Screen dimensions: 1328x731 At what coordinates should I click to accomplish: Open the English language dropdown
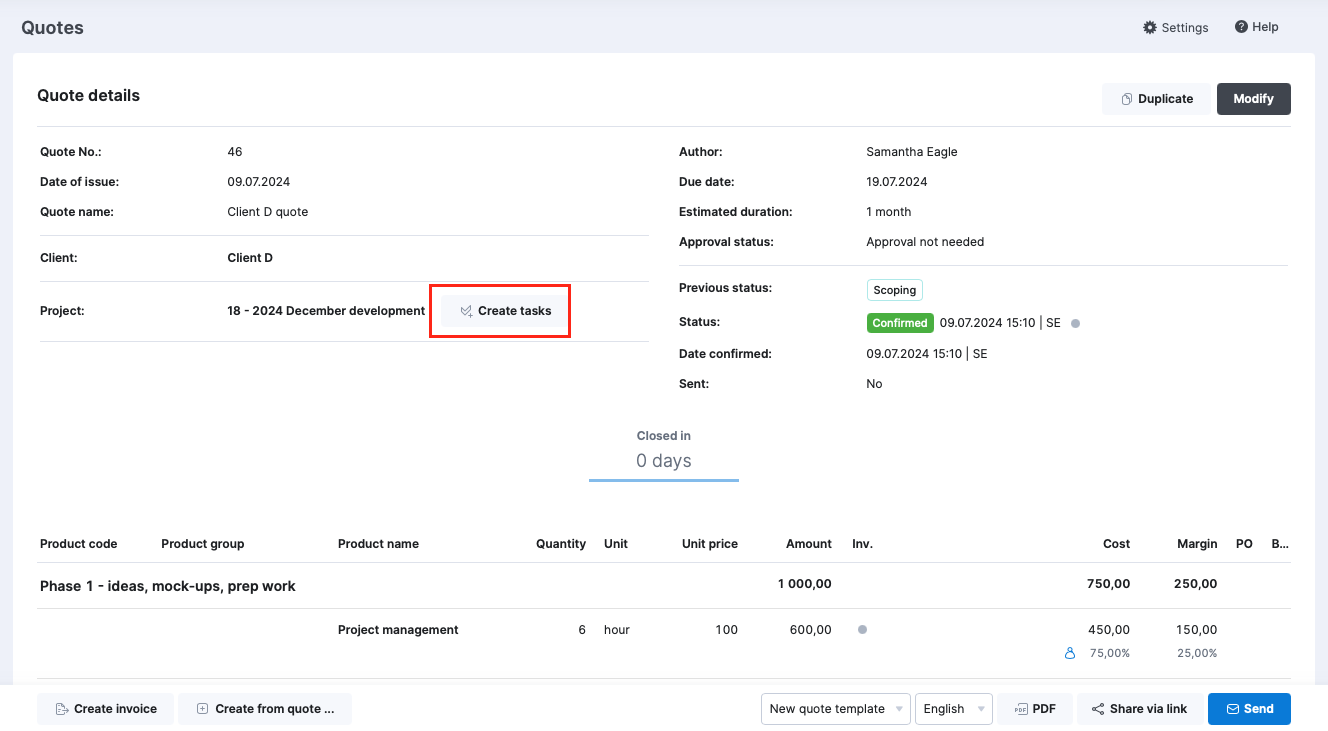tap(952, 709)
